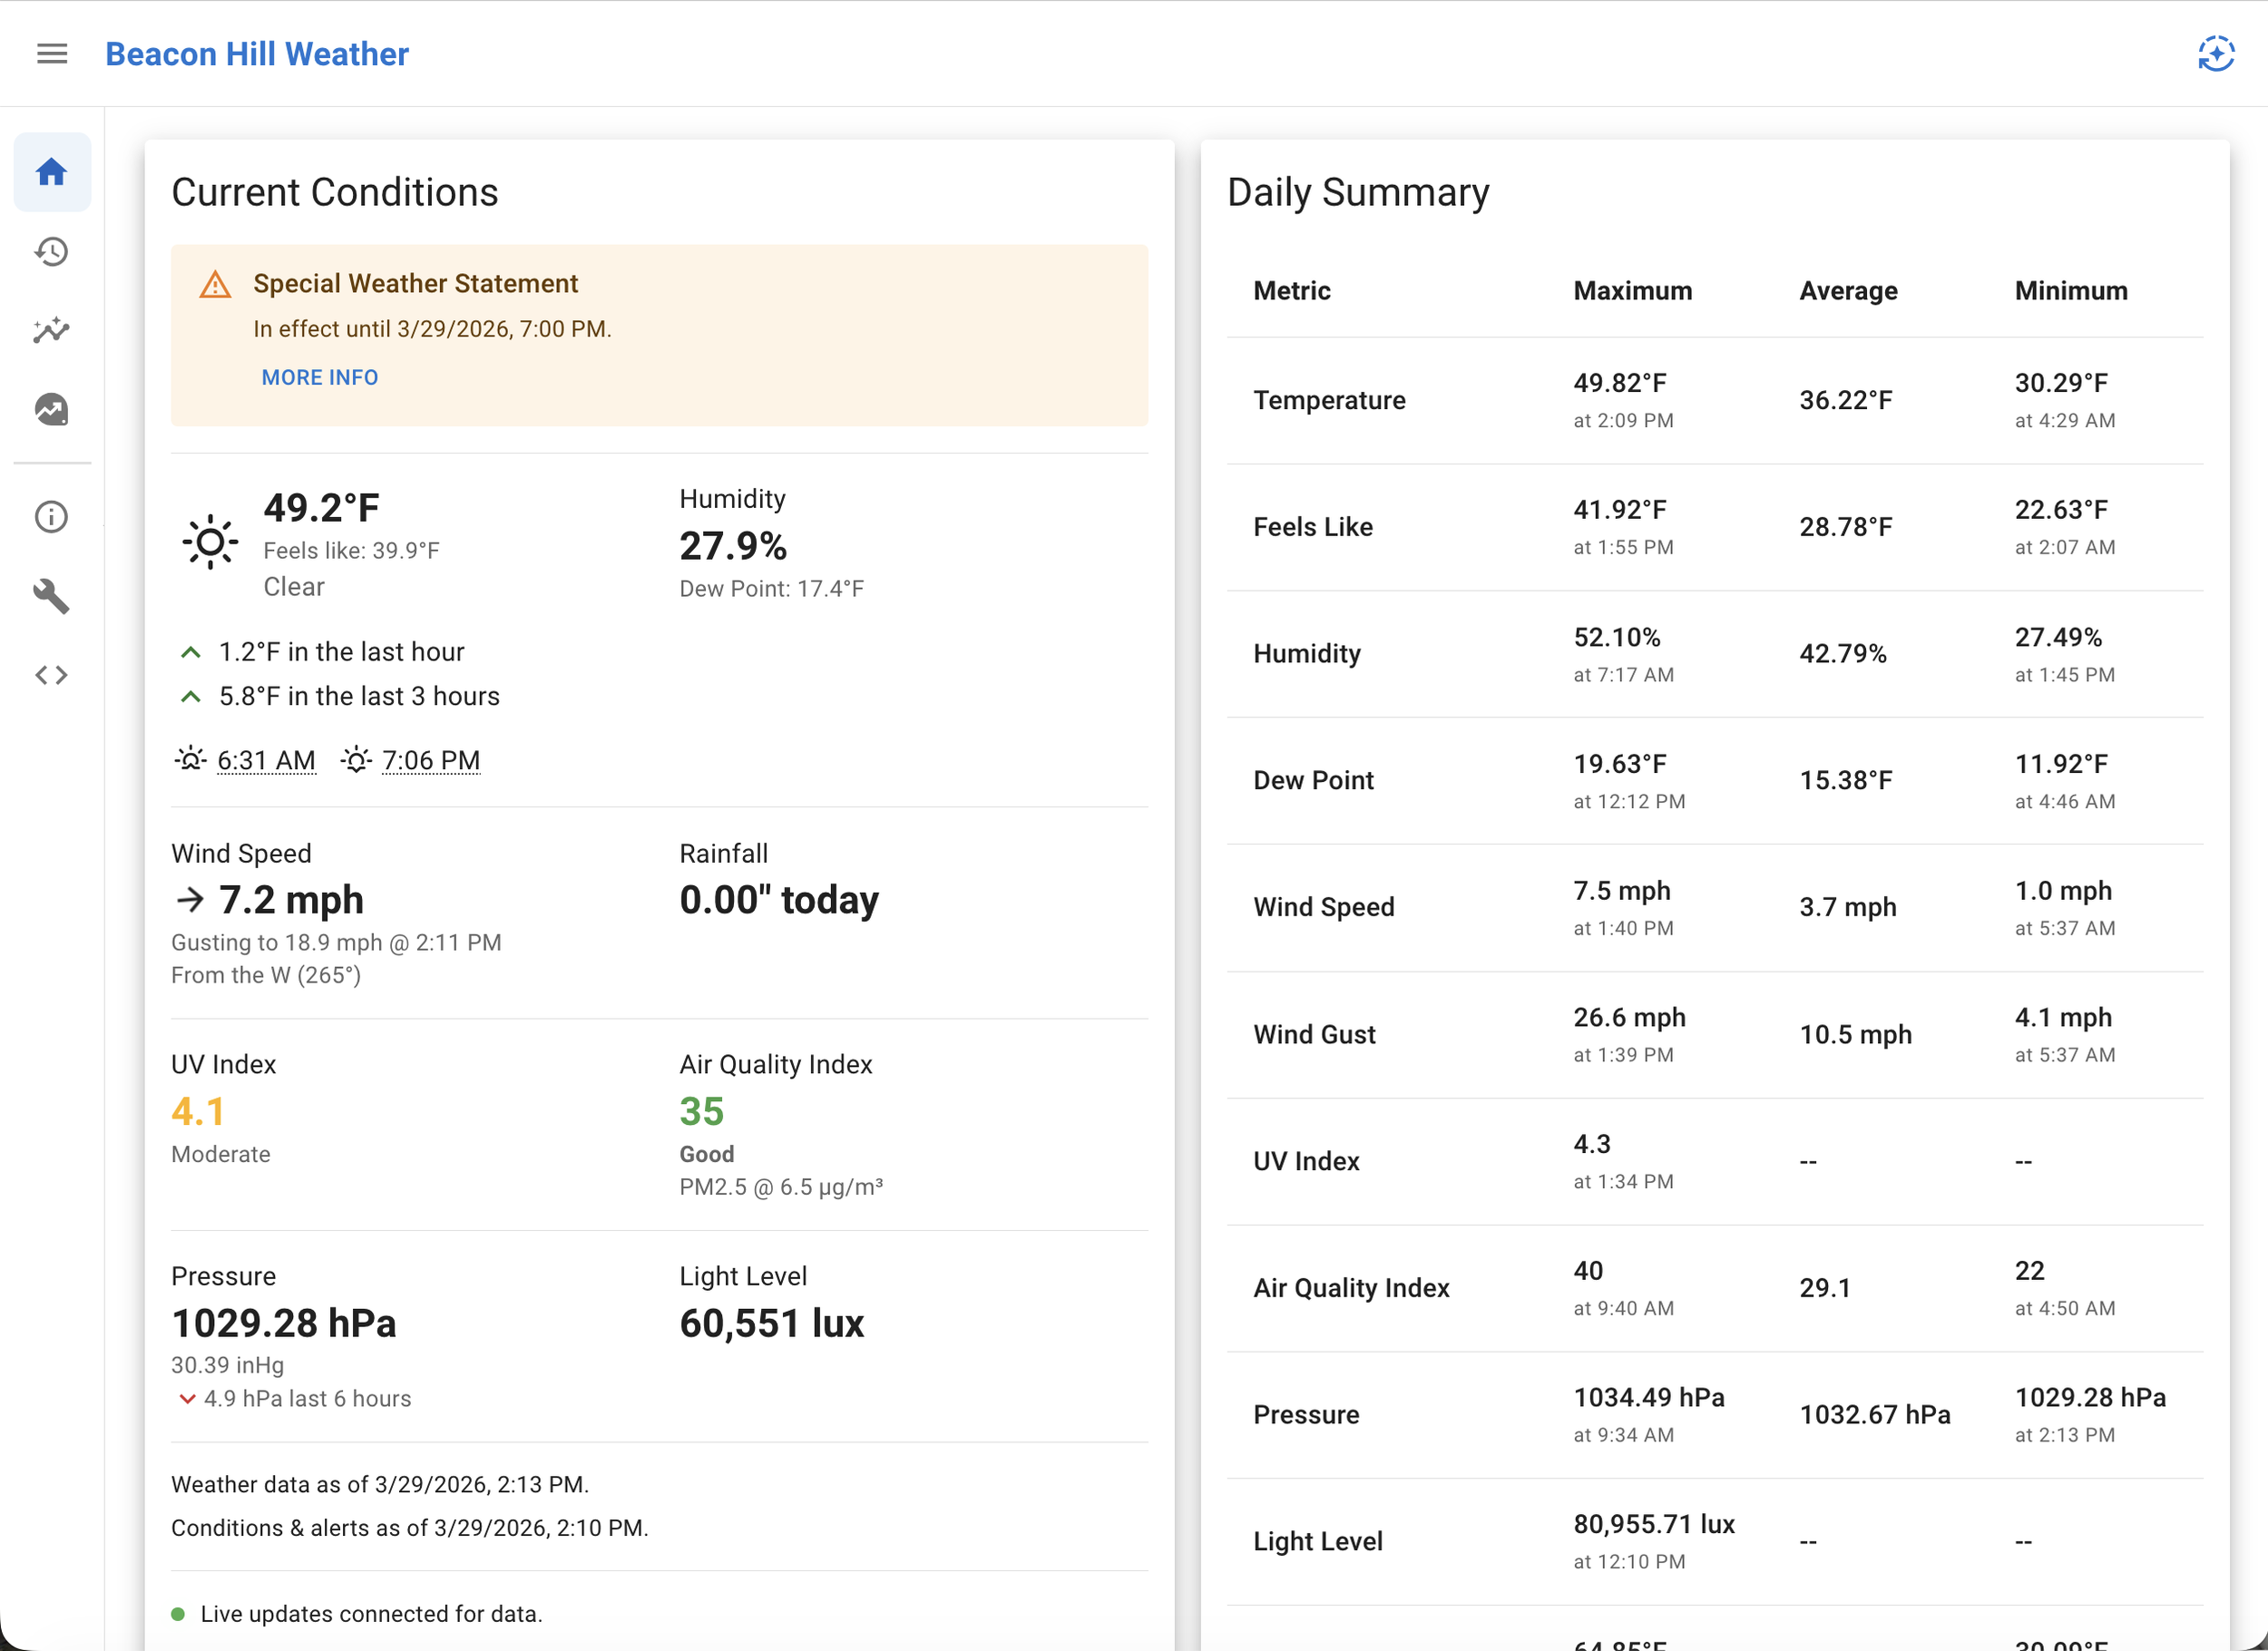Click the 6:31 AM sunrise time link

pyautogui.click(x=266, y=760)
